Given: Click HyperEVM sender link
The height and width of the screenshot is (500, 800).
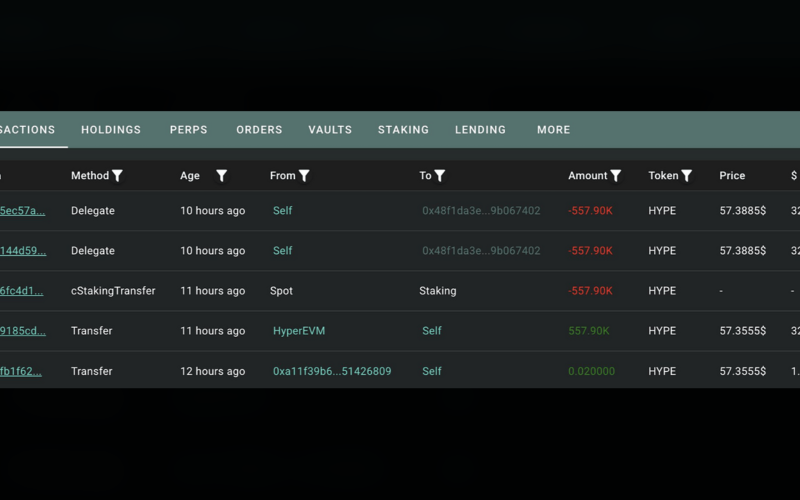Looking at the screenshot, I should [299, 331].
